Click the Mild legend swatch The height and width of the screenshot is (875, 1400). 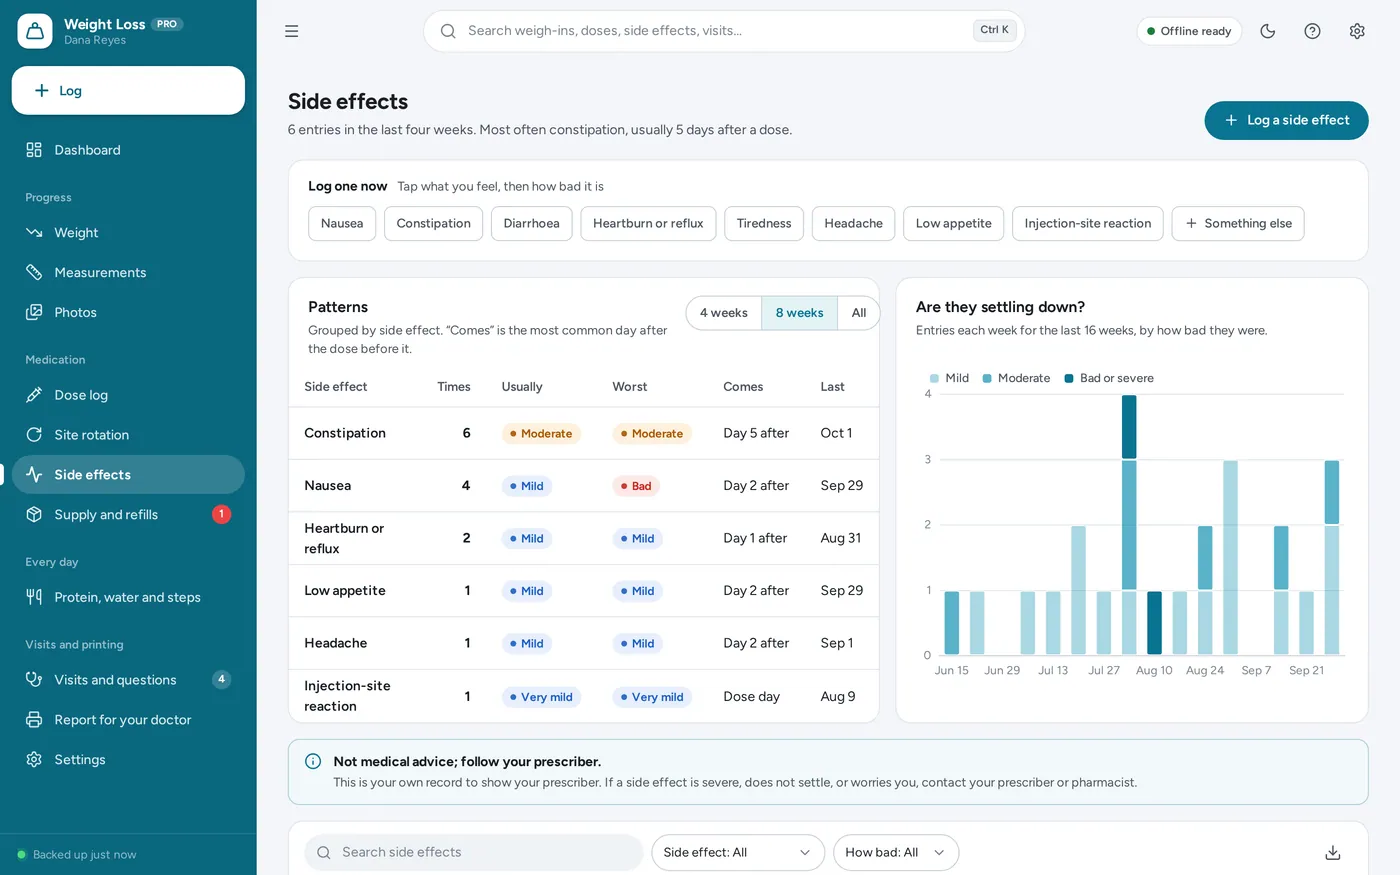[934, 379]
